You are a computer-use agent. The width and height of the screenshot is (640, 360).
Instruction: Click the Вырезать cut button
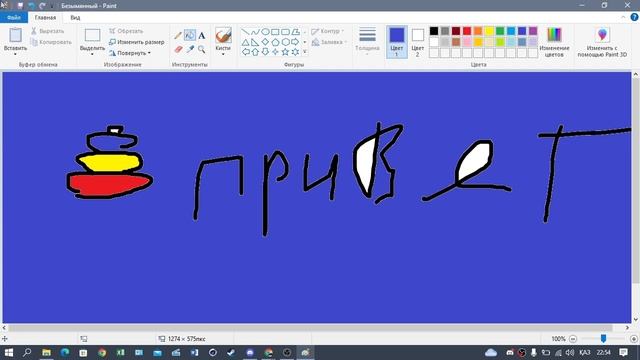[48, 31]
